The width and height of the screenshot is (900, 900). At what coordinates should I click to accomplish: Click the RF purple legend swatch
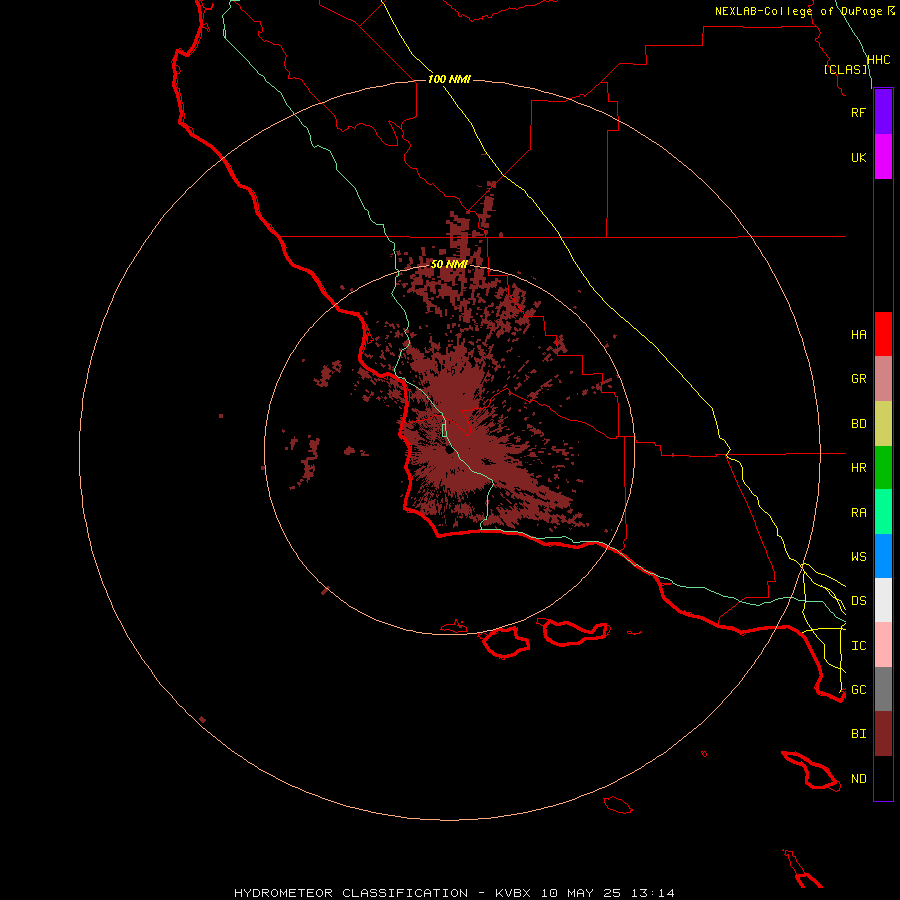[883, 112]
